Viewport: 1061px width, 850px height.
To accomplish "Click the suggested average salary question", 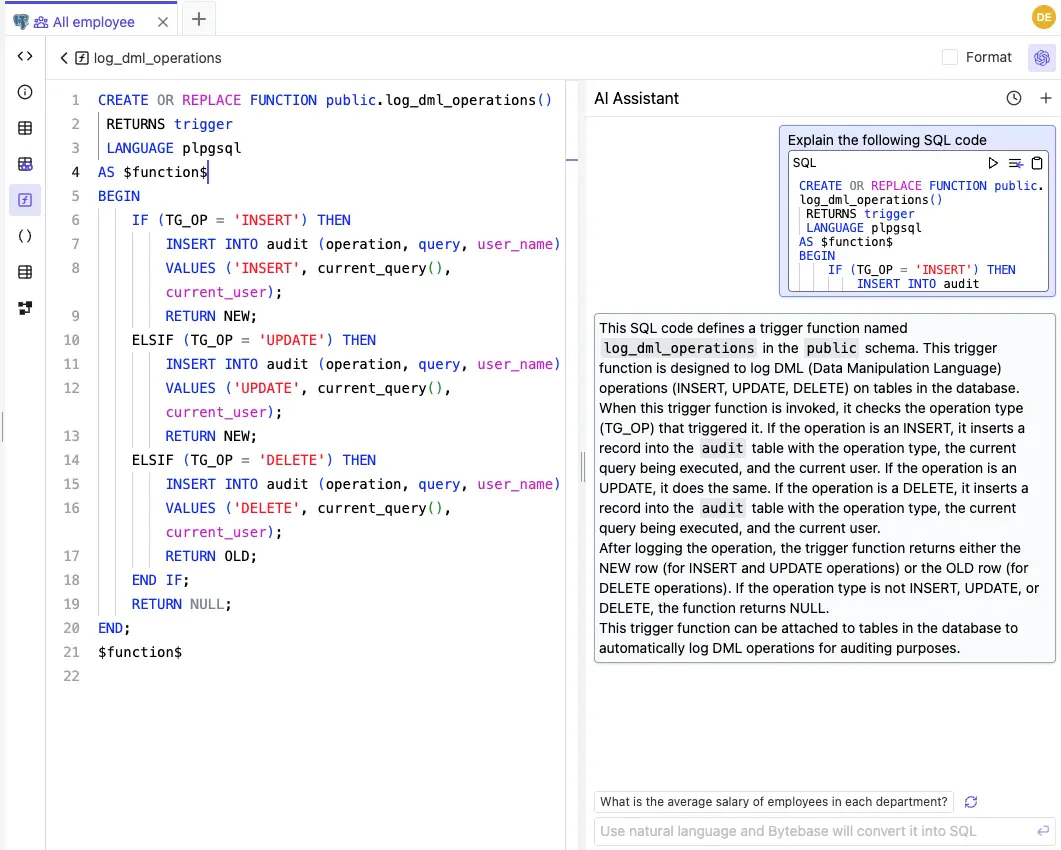I will point(772,802).
